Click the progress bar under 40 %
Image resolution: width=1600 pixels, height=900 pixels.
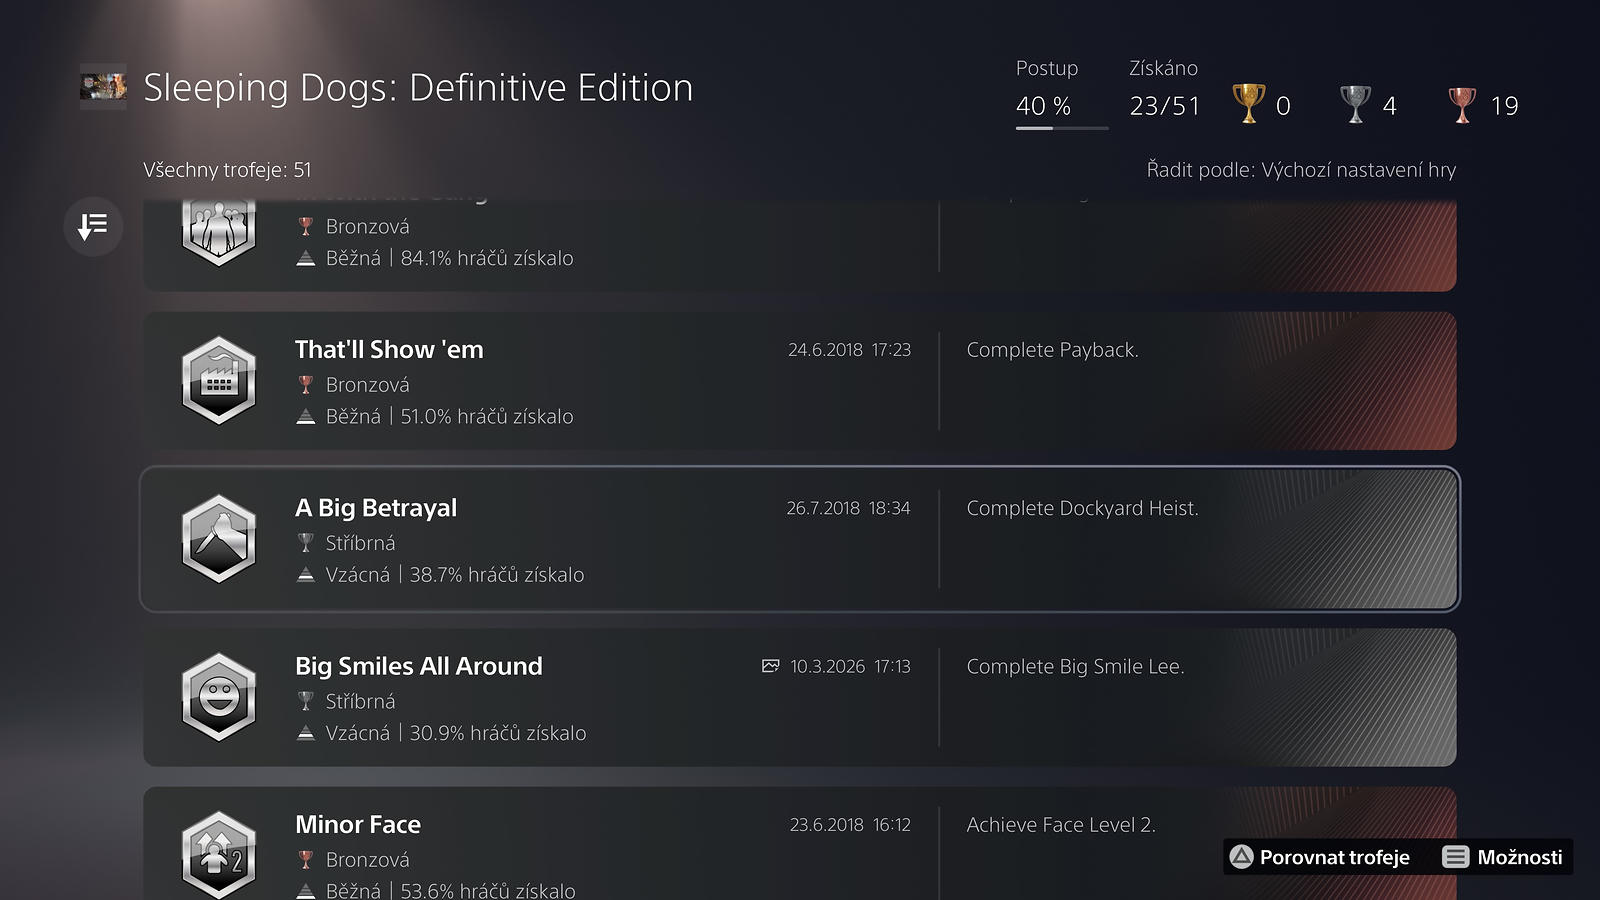1061,128
